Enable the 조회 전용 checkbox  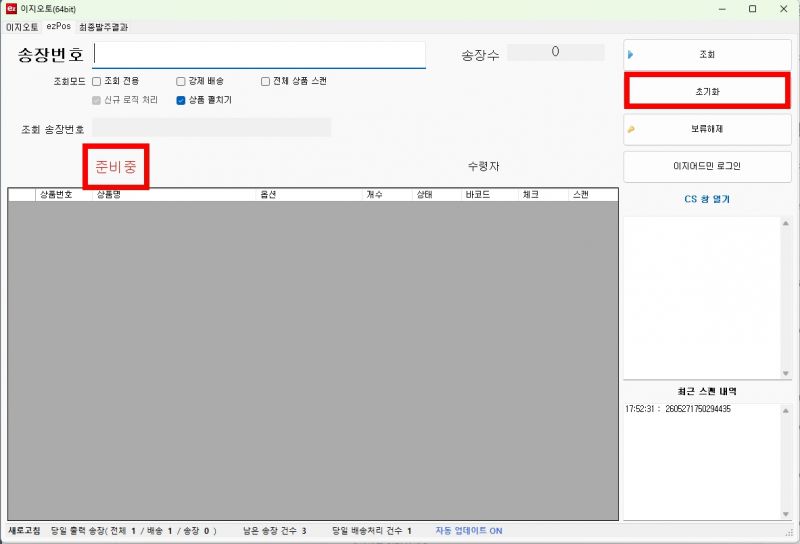96,81
